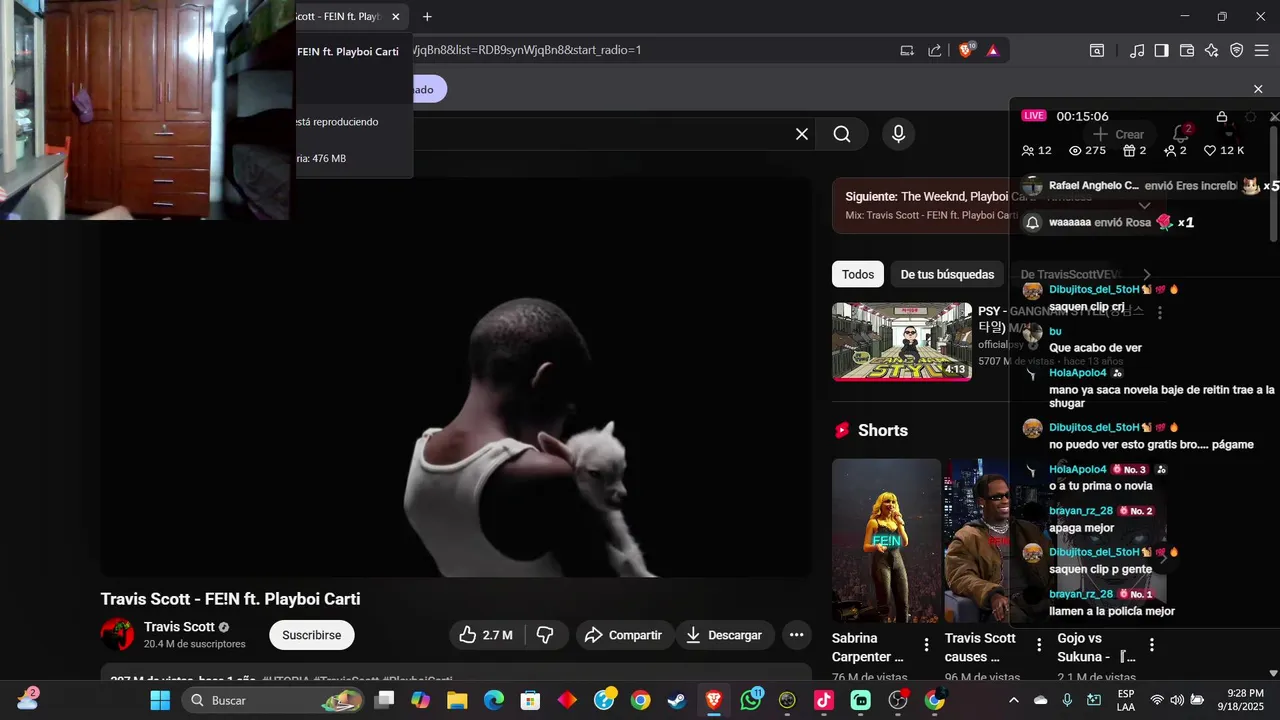The image size is (1280, 720).
Task: Click the video title text 'Travis Scott - FE!N ft. Playboi Carti'
Action: point(230,599)
